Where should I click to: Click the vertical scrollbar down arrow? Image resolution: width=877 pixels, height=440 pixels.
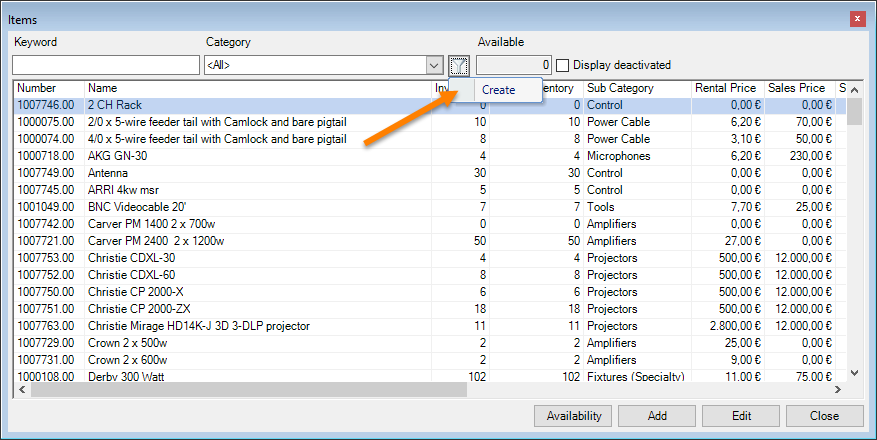tap(854, 372)
